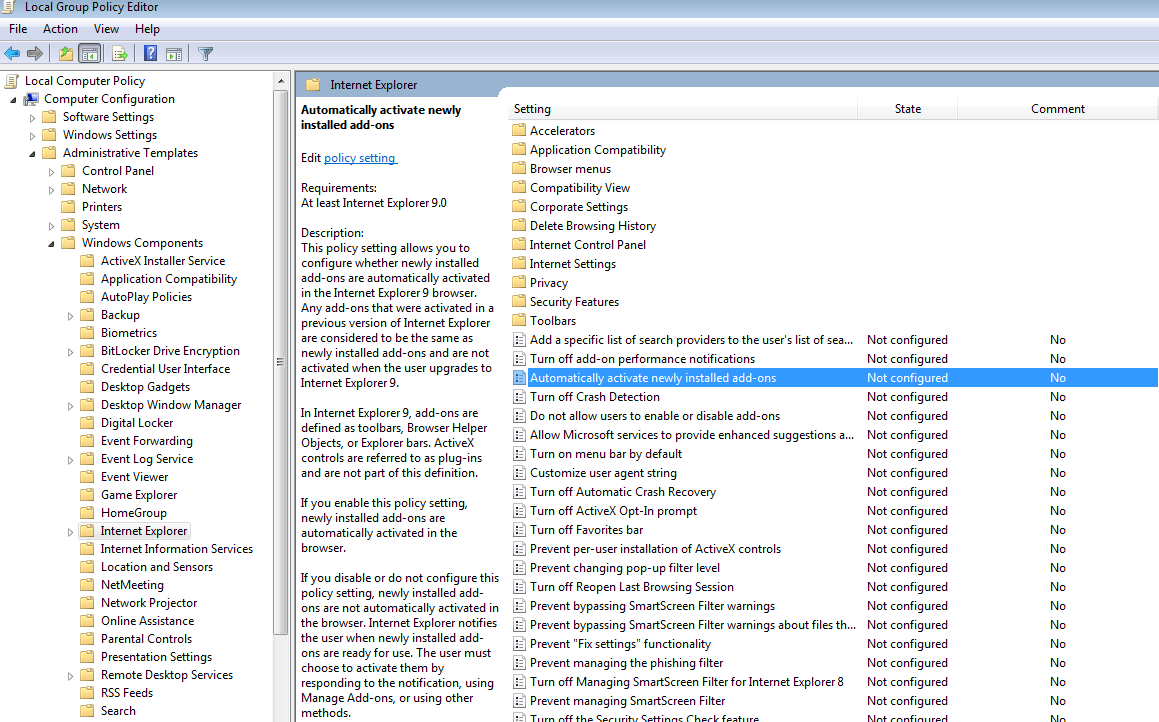Click policy icon beside Customize user agent string
The width and height of the screenshot is (1159, 722).
519,473
